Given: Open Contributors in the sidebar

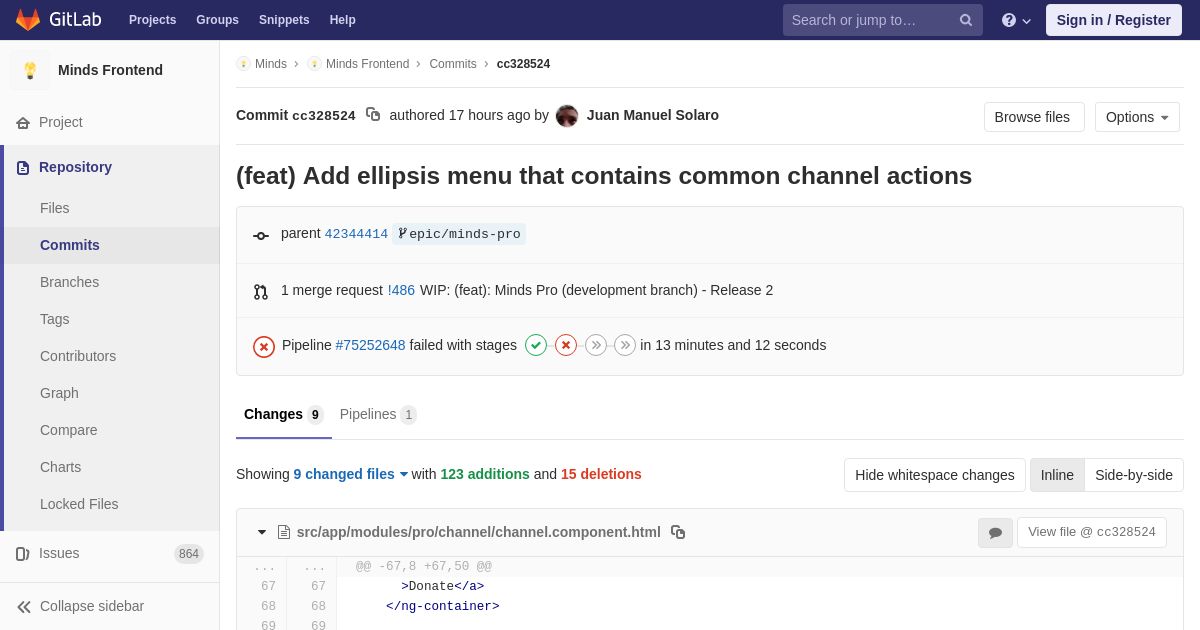Looking at the screenshot, I should 112,356.
